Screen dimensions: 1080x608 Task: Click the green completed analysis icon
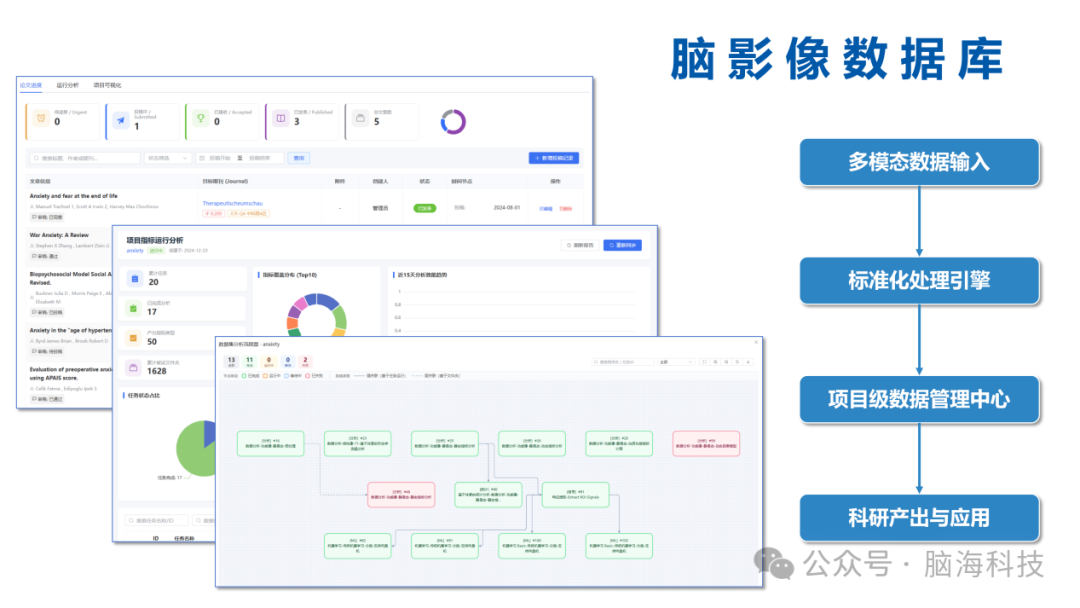[134, 308]
